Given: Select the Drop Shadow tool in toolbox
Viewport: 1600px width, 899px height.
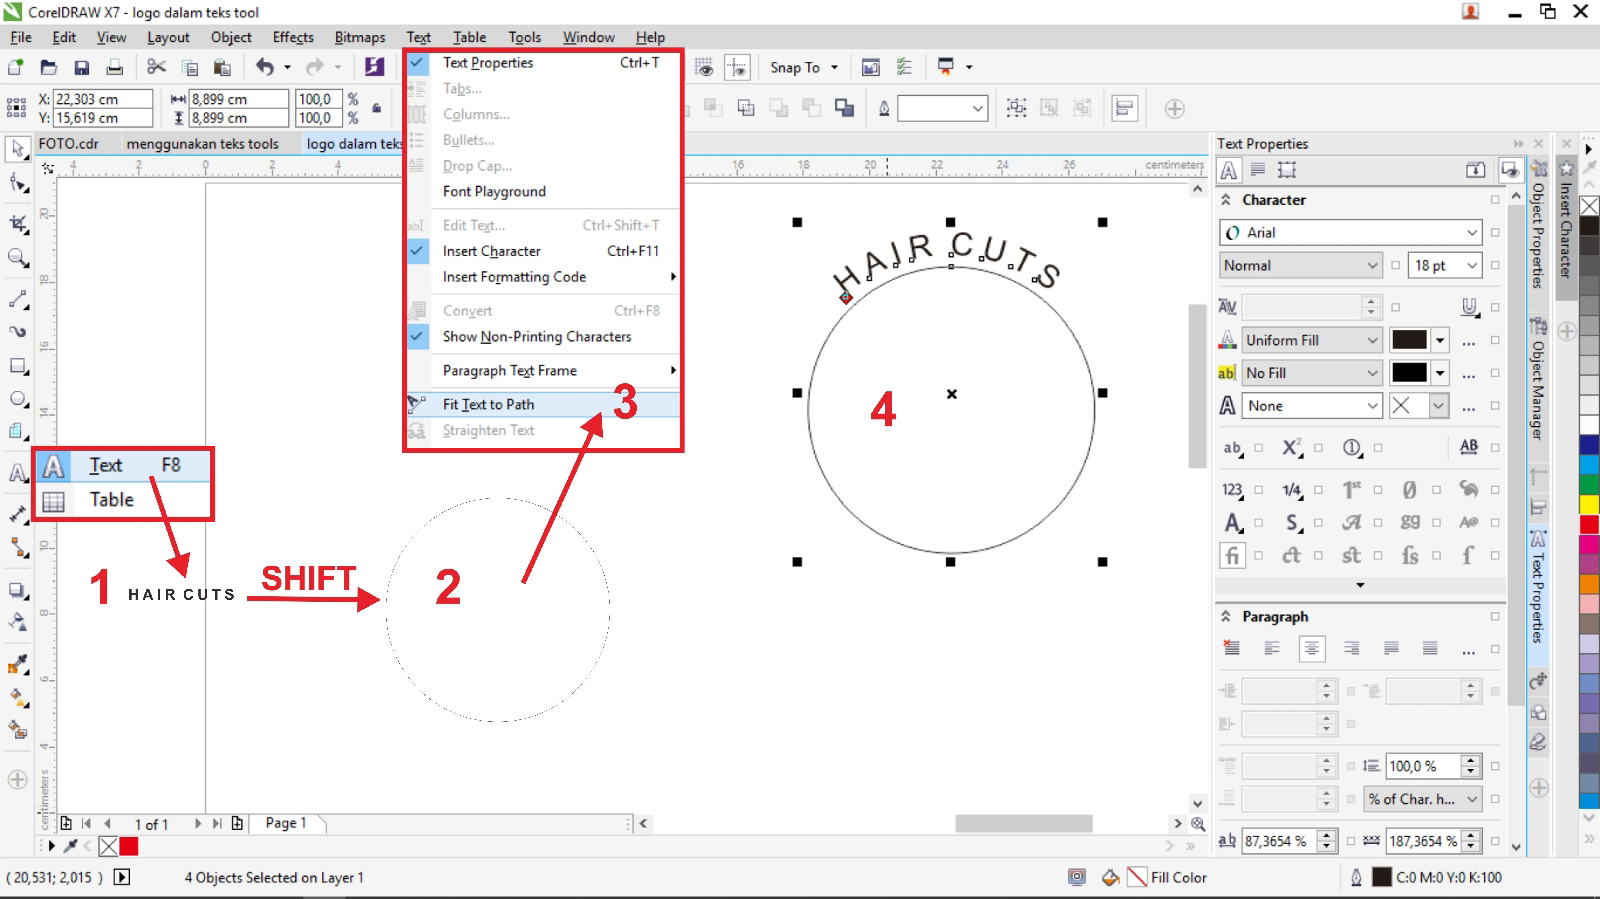Looking at the screenshot, I should [18, 590].
